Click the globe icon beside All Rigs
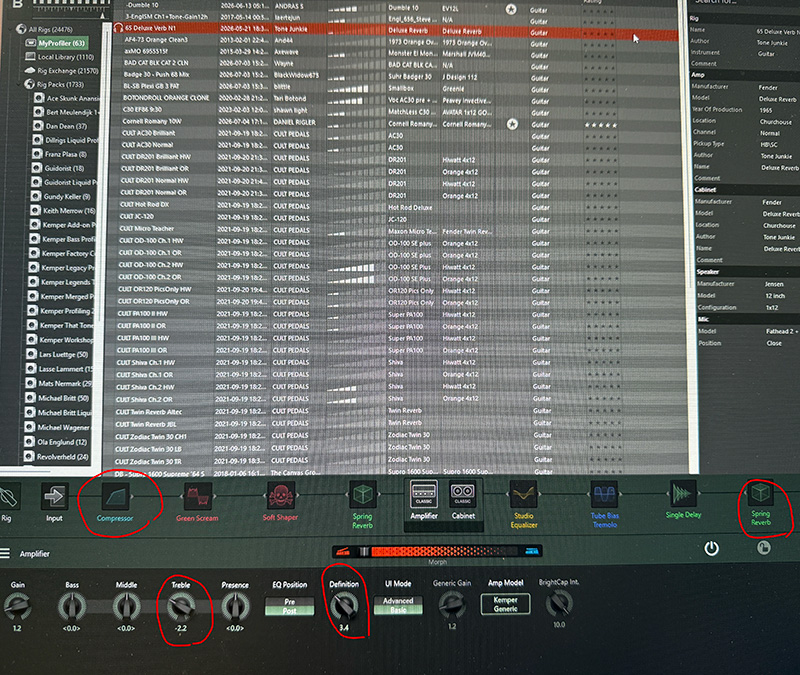The image size is (800, 675). [21, 29]
